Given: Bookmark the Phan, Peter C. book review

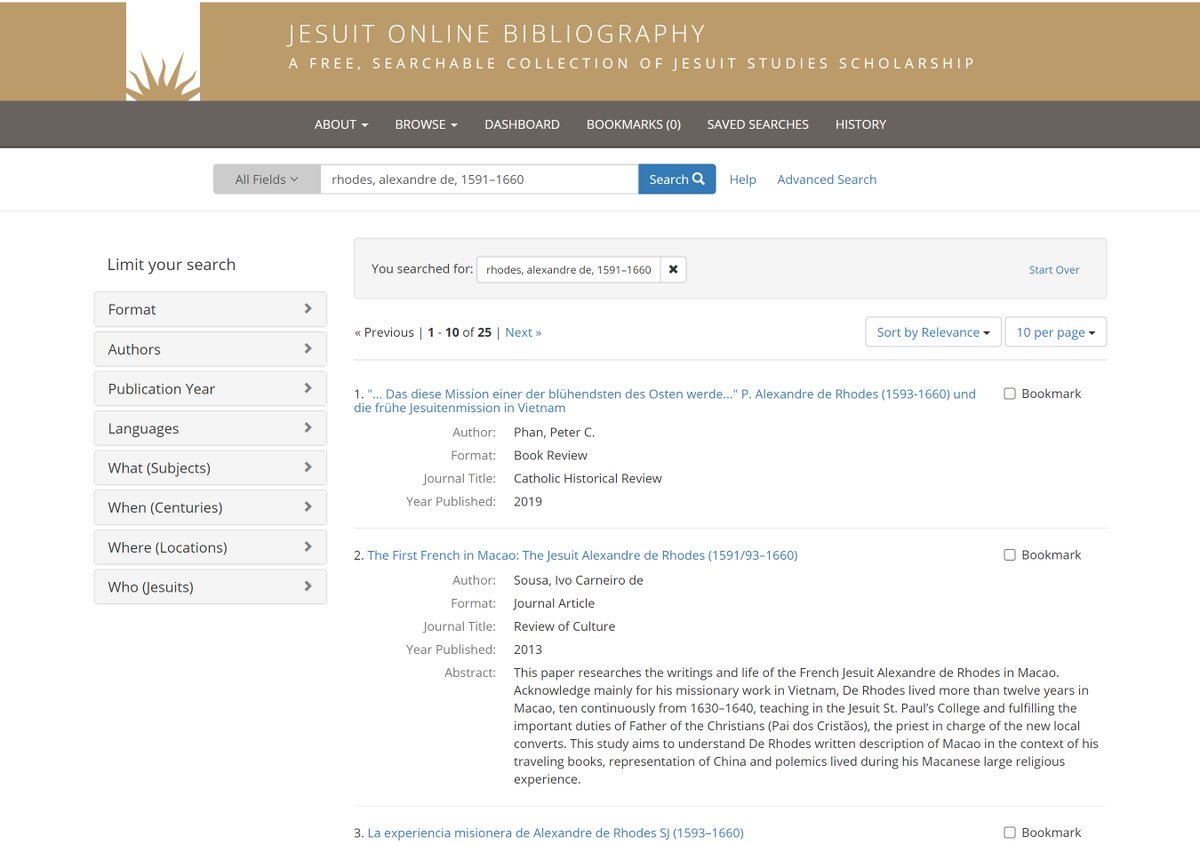Looking at the screenshot, I should [x=1010, y=393].
